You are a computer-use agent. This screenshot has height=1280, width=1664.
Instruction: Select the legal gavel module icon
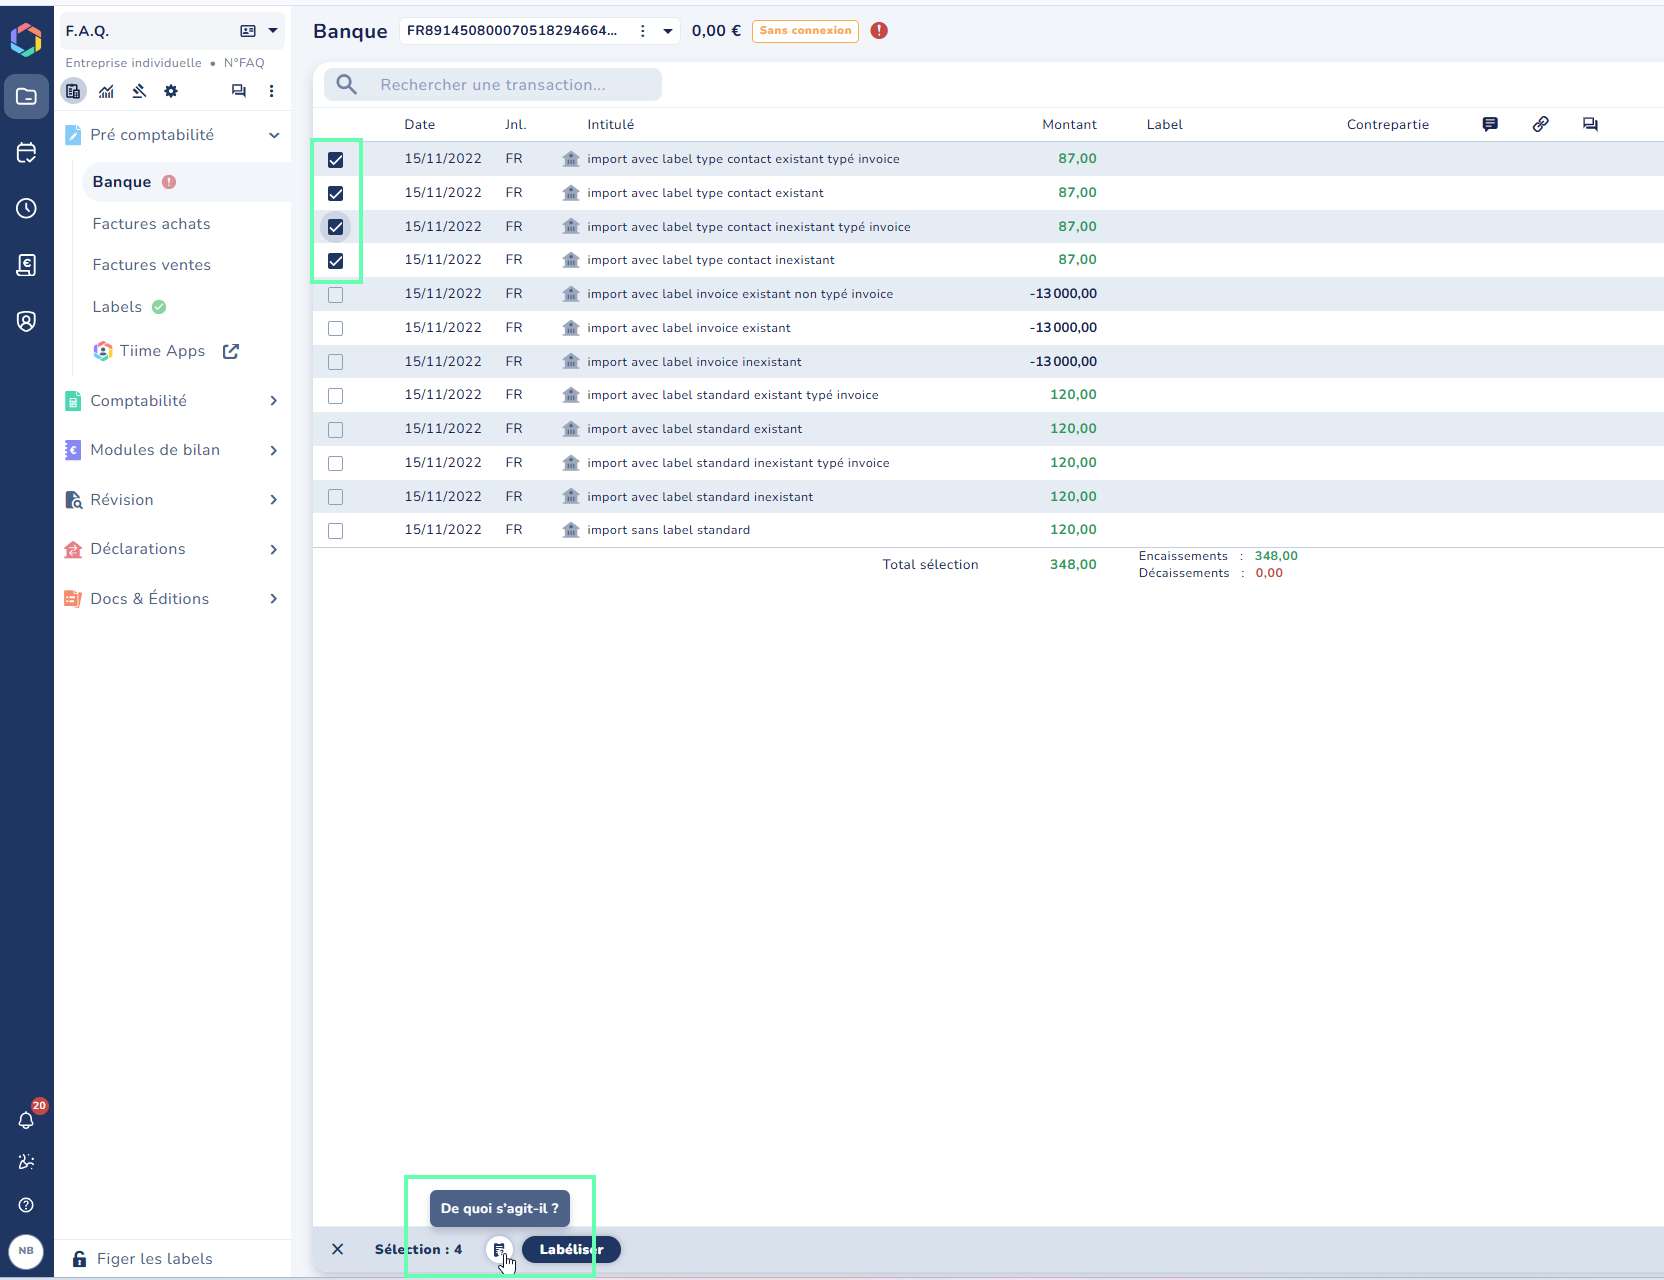pos(139,91)
